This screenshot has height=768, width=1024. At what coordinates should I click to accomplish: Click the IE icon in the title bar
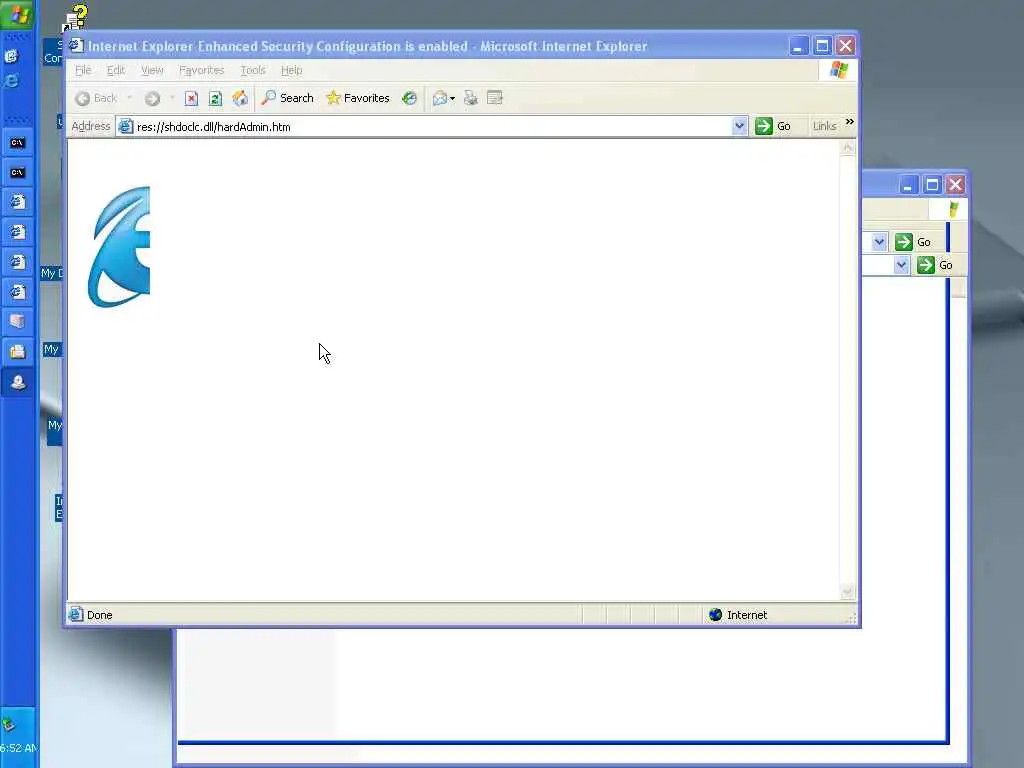tap(76, 45)
